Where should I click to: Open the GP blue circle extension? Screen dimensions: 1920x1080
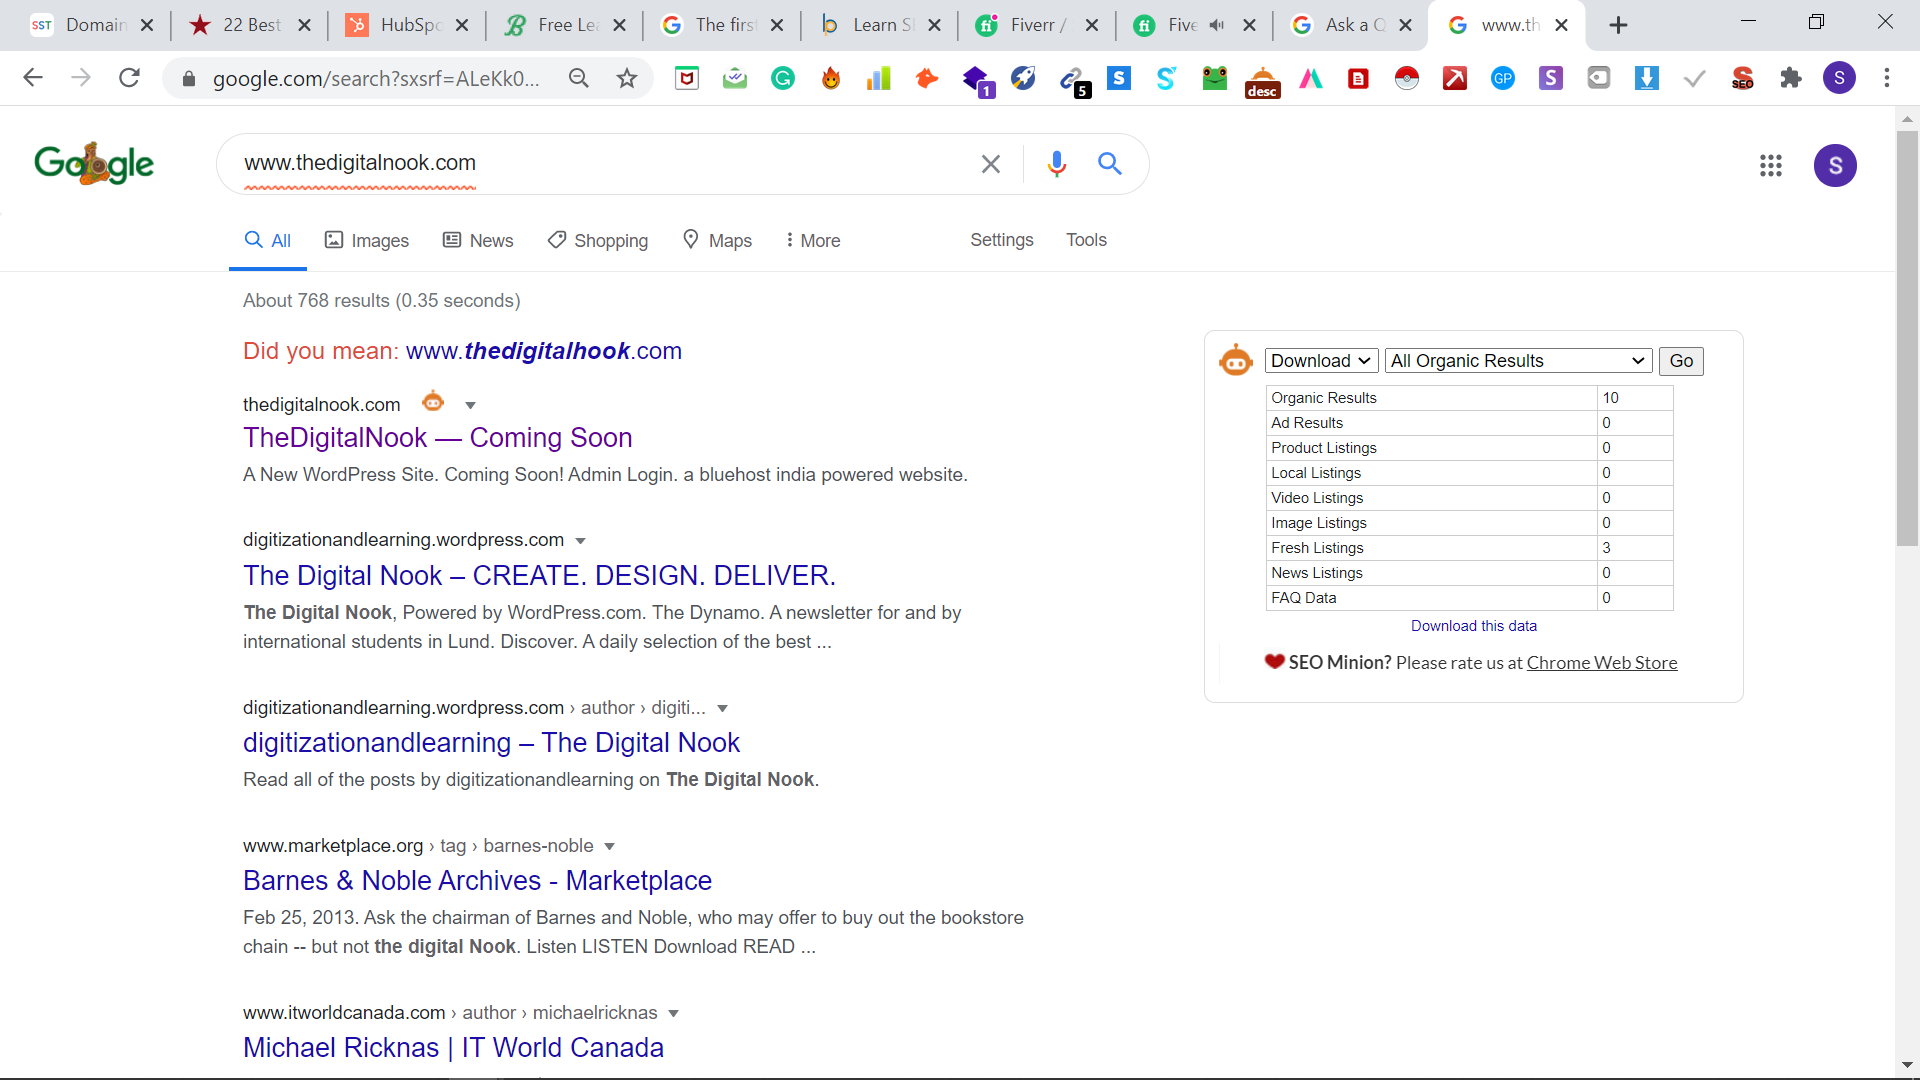pyautogui.click(x=1503, y=78)
